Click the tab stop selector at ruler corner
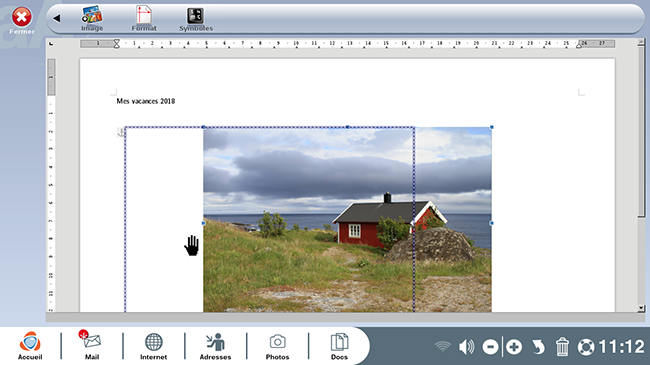This screenshot has width=650, height=365. pyautogui.click(x=51, y=44)
